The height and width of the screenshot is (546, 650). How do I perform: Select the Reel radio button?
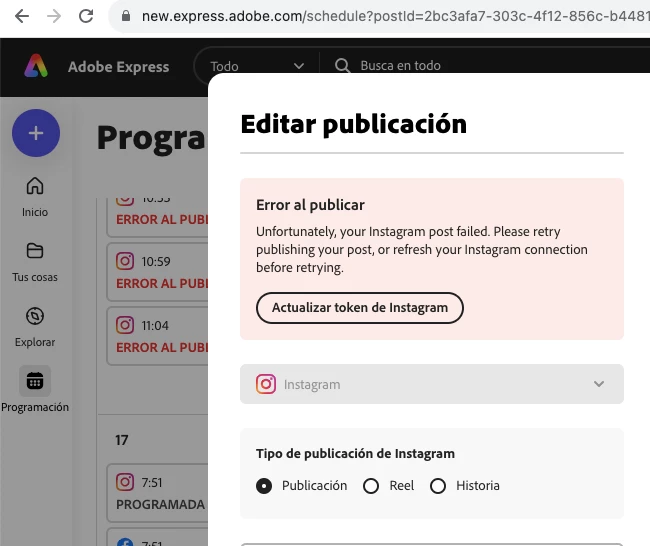point(371,486)
